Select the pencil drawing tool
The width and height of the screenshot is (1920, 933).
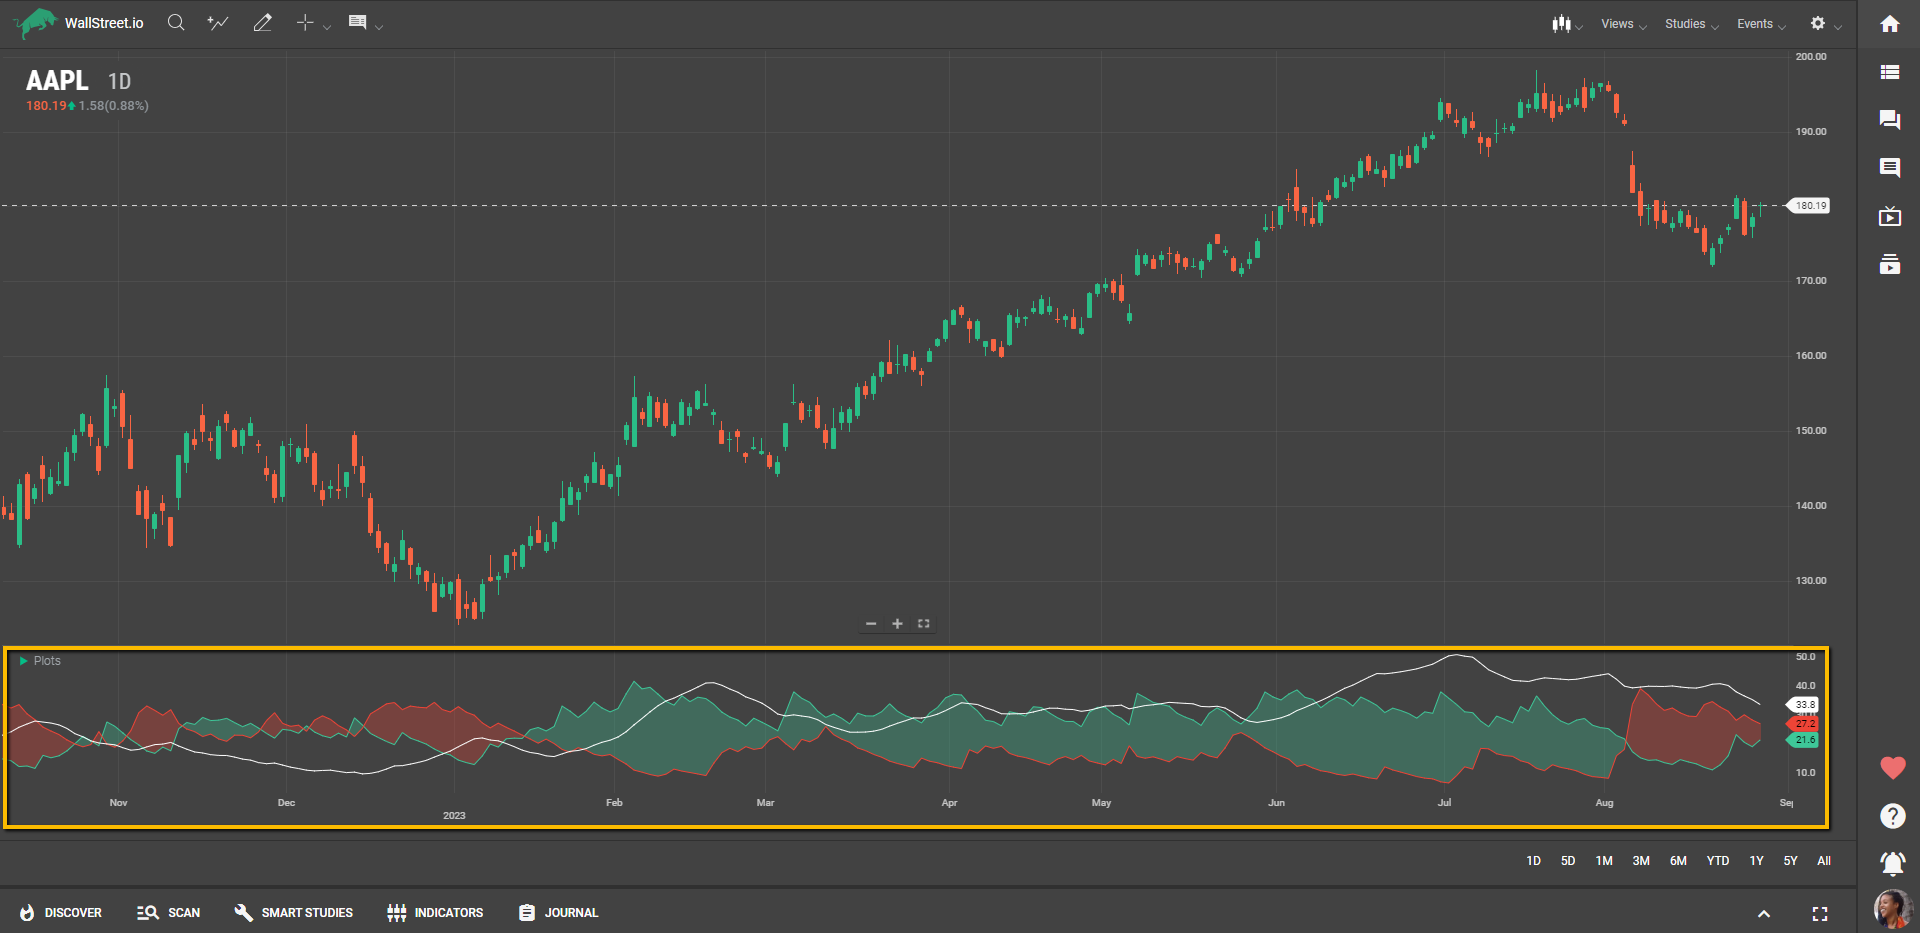pos(262,23)
